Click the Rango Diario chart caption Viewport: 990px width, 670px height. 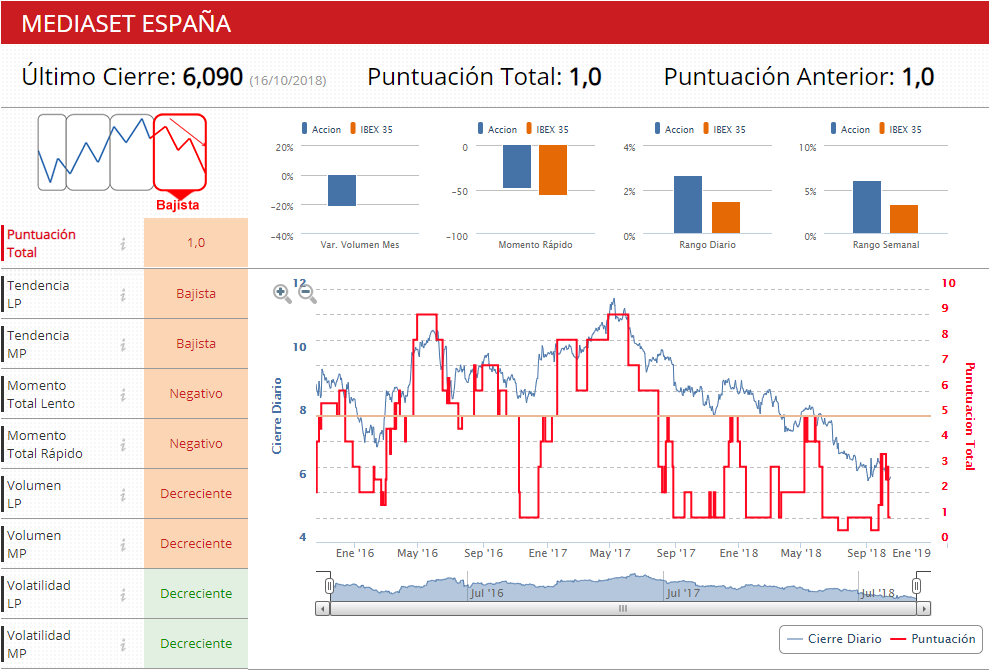click(707, 244)
